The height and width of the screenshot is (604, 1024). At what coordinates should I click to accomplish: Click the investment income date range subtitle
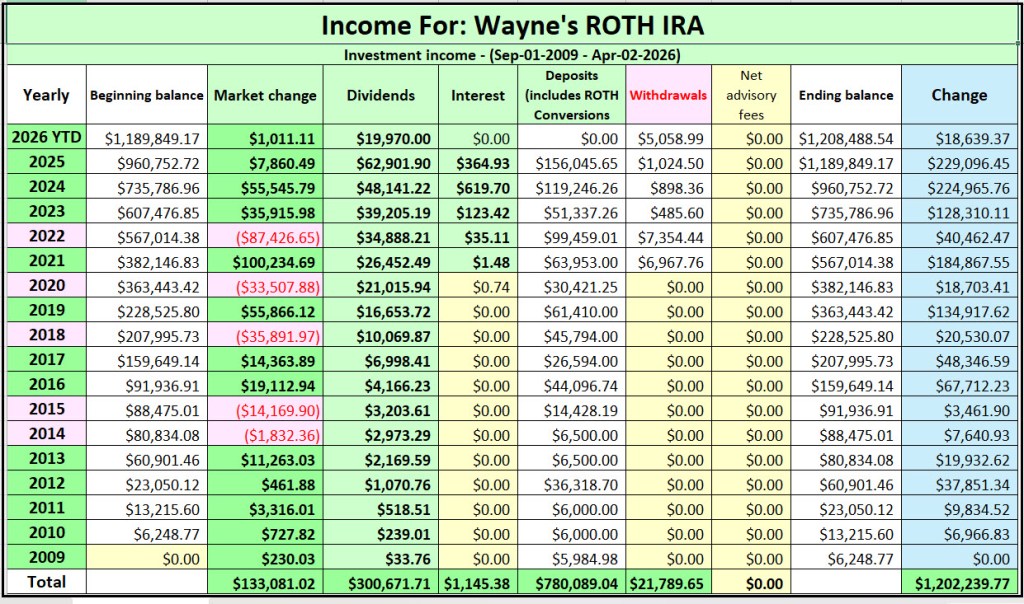pos(511,54)
